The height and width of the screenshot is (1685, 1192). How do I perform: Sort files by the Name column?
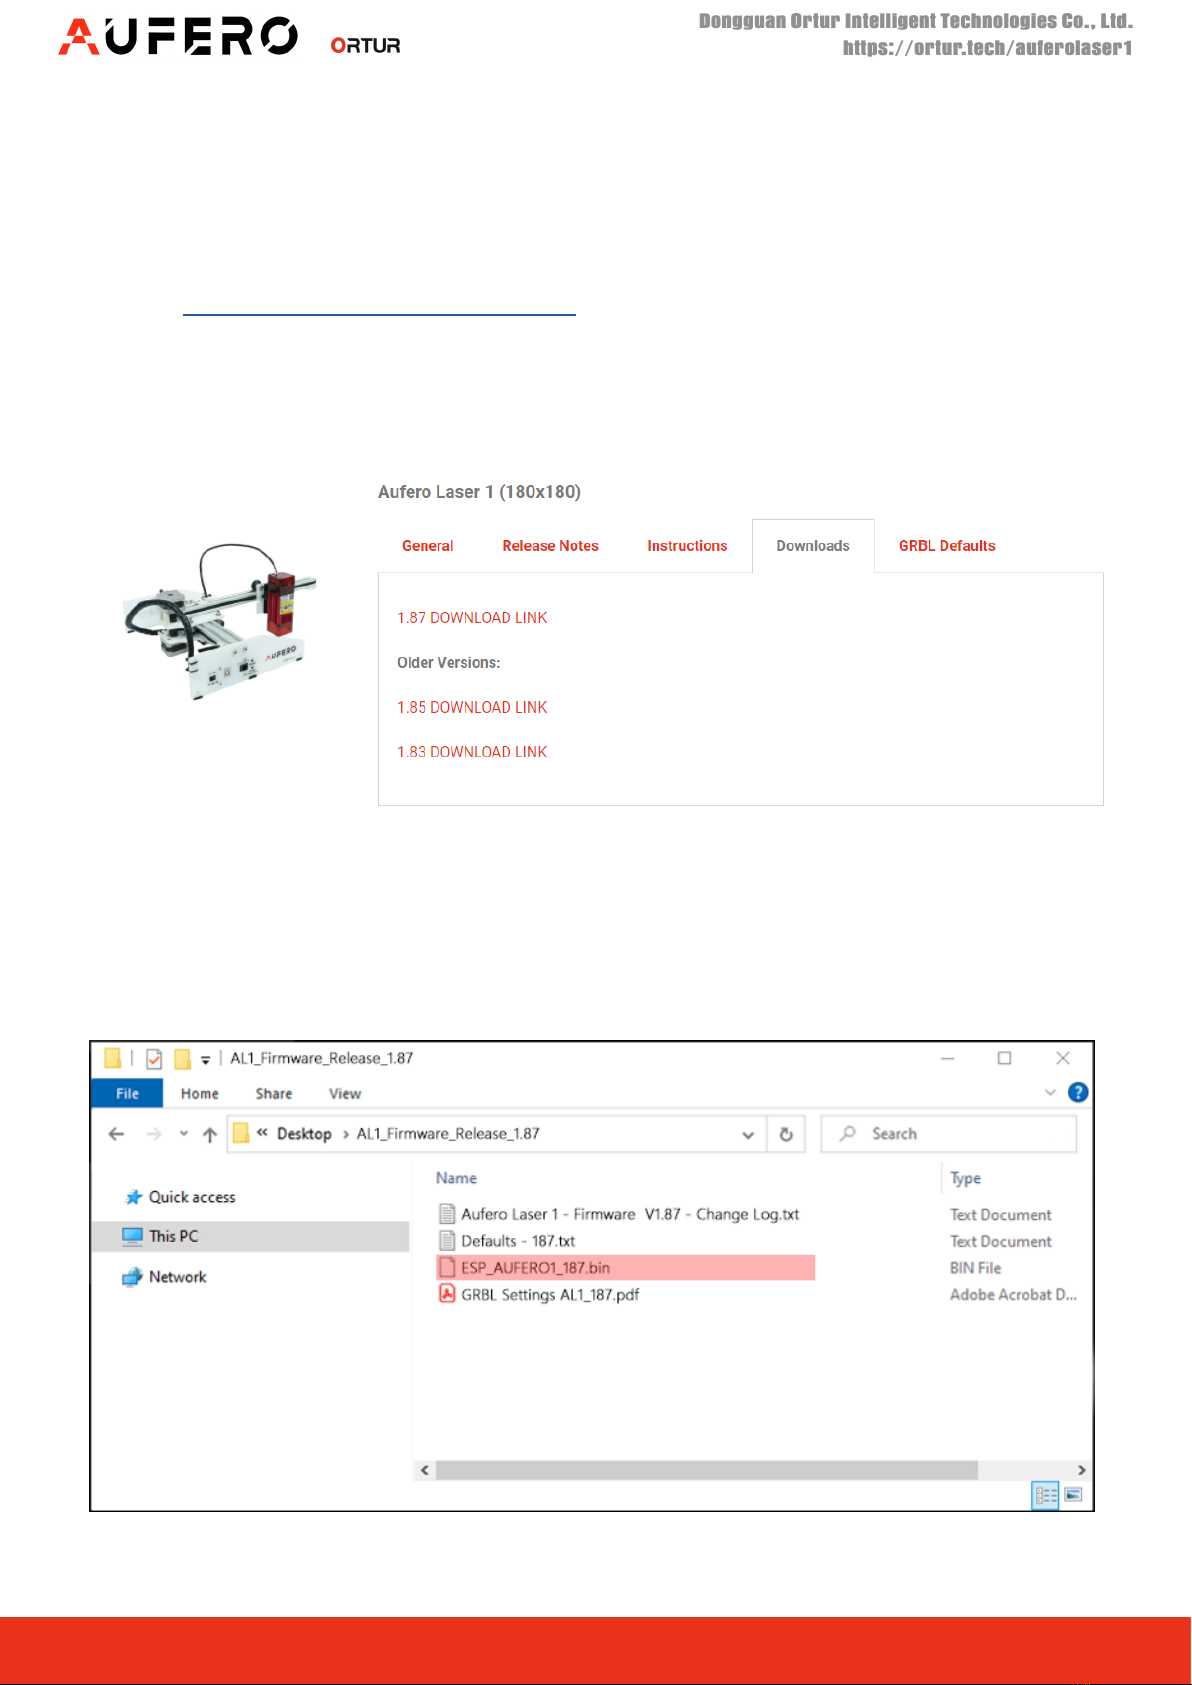456,1178
